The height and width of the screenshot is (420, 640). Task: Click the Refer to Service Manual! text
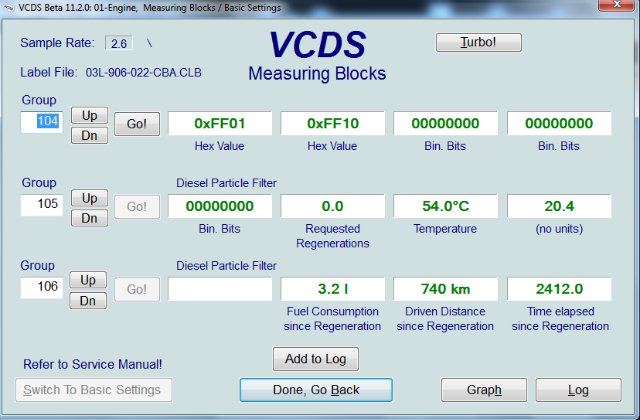click(93, 364)
